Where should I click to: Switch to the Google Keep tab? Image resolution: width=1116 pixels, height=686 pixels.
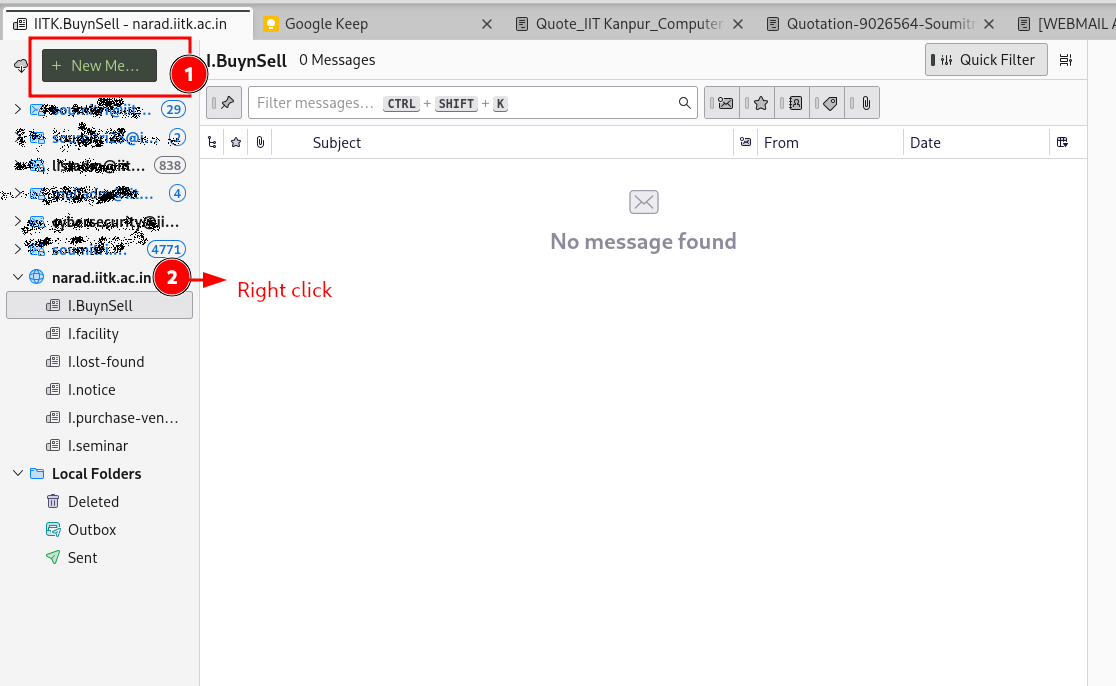coord(326,23)
